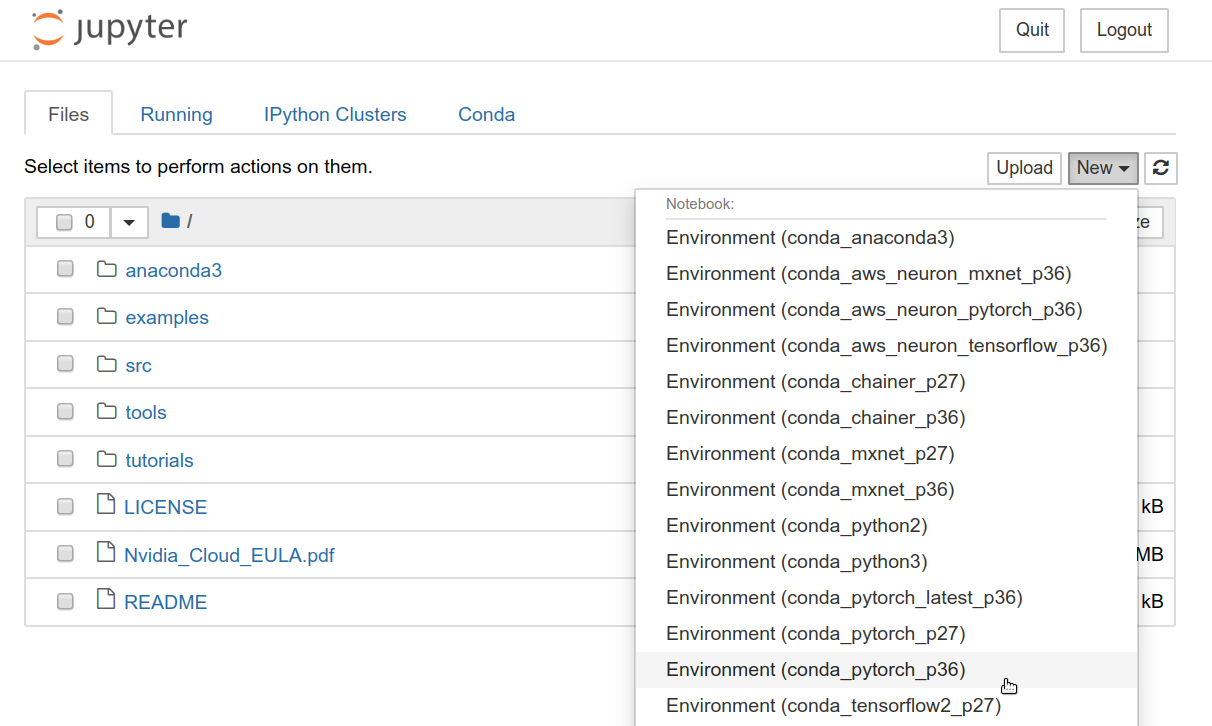Open the New dropdown menu

point(1102,168)
